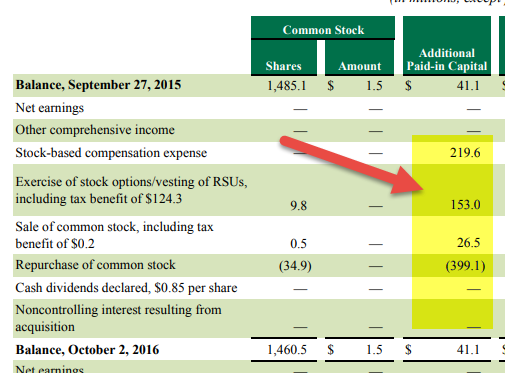Click the 1,460.5 shares value
Viewport: 505px width, 373px height.
pyautogui.click(x=287, y=350)
